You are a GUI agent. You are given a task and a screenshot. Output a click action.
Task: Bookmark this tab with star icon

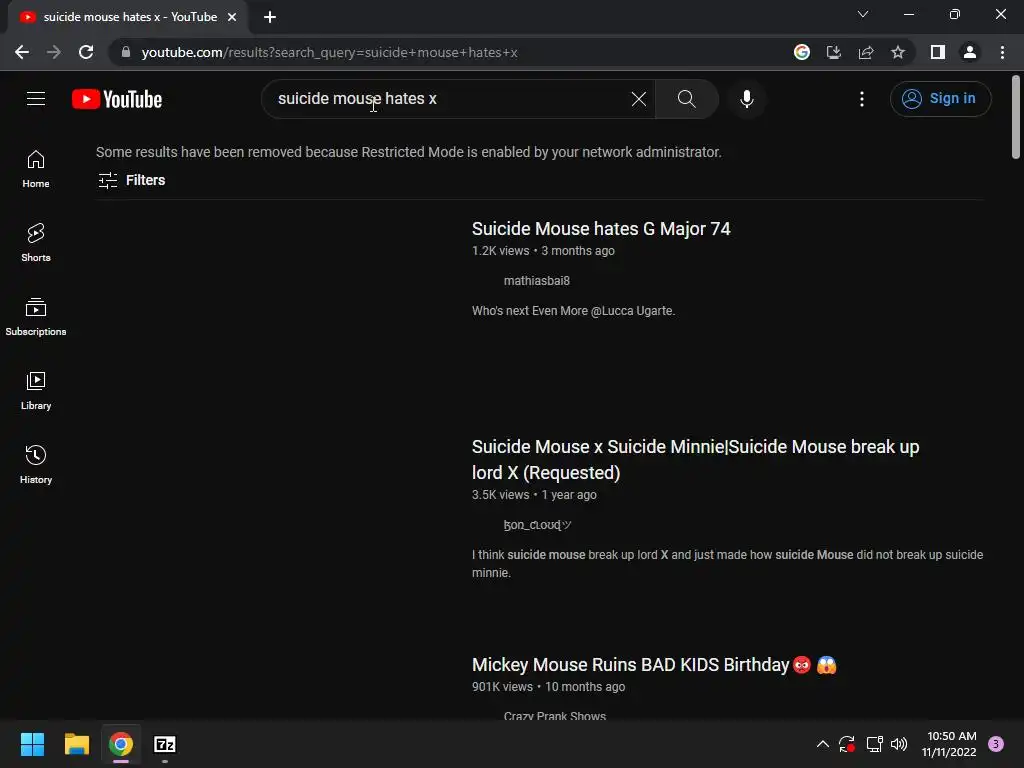[898, 52]
